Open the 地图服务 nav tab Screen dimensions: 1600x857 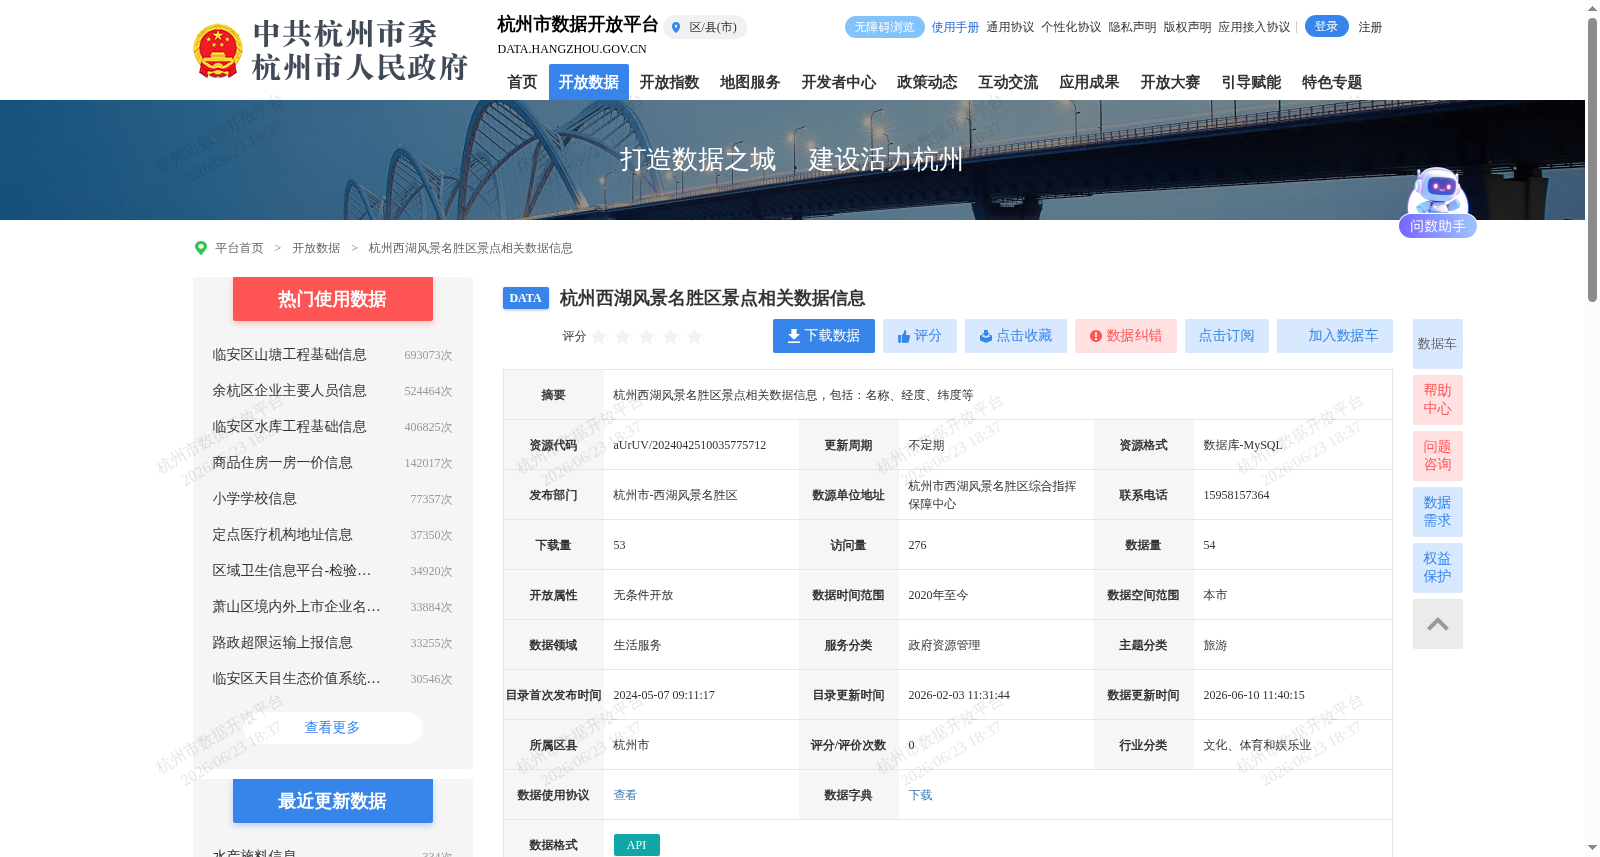pyautogui.click(x=750, y=82)
